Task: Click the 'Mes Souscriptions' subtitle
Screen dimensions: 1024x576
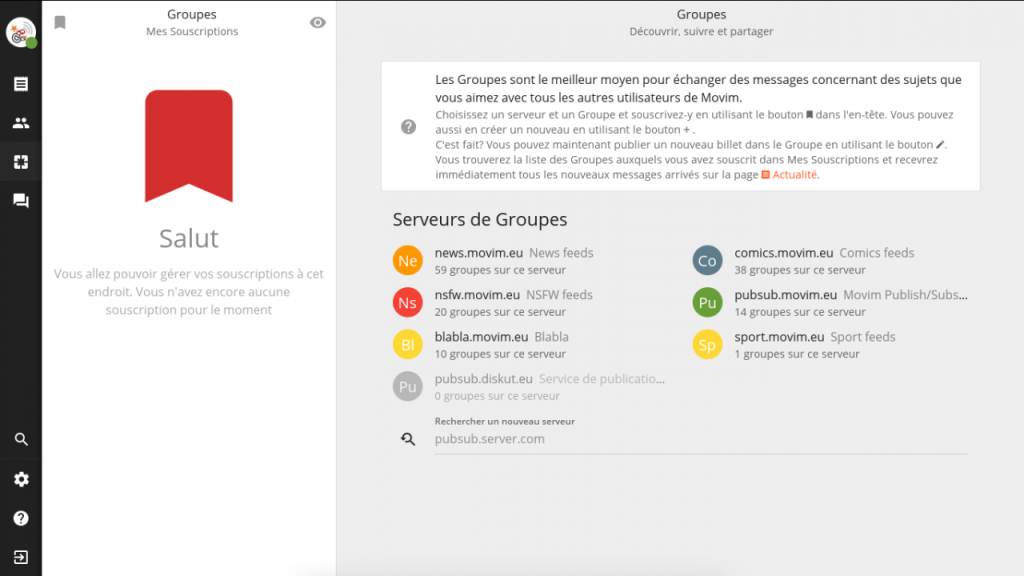Action: 192,31
